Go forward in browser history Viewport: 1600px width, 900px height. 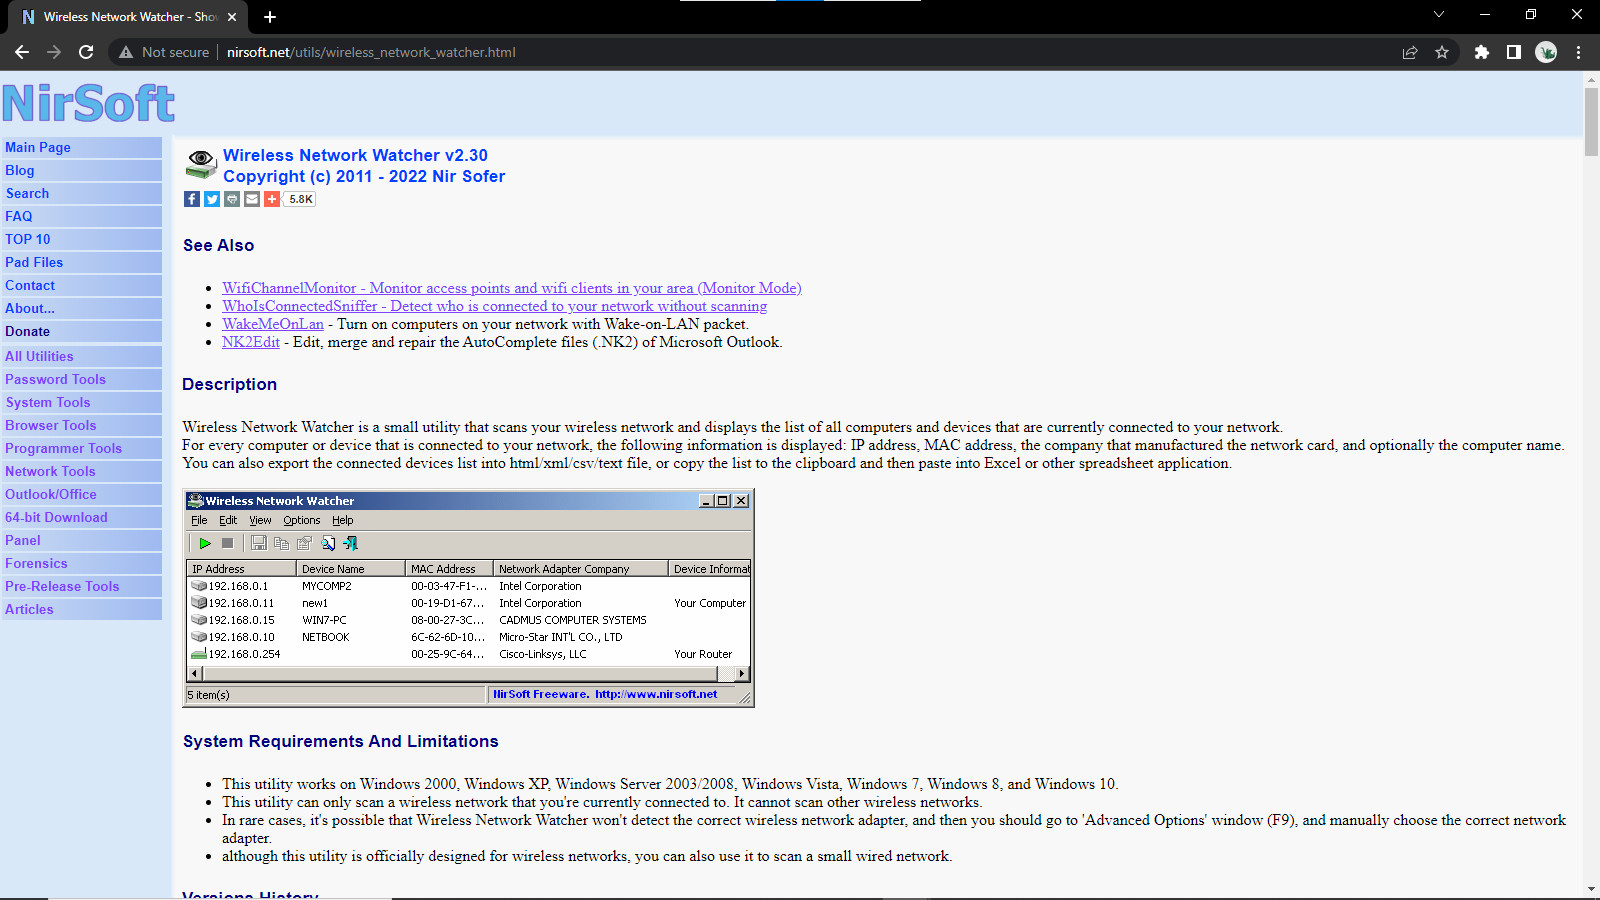(54, 52)
